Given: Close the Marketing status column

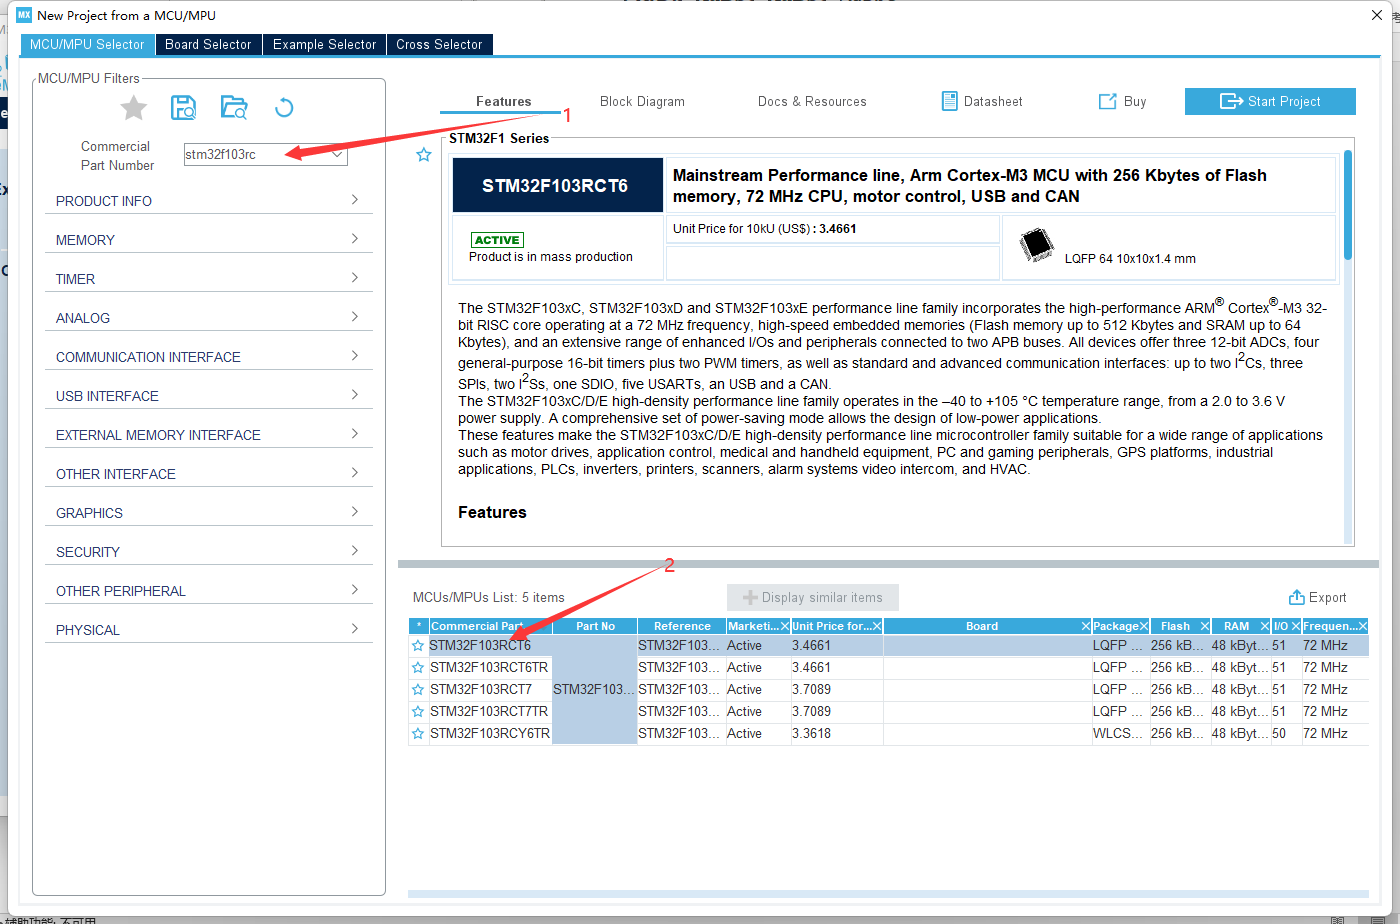Looking at the screenshot, I should pos(785,626).
